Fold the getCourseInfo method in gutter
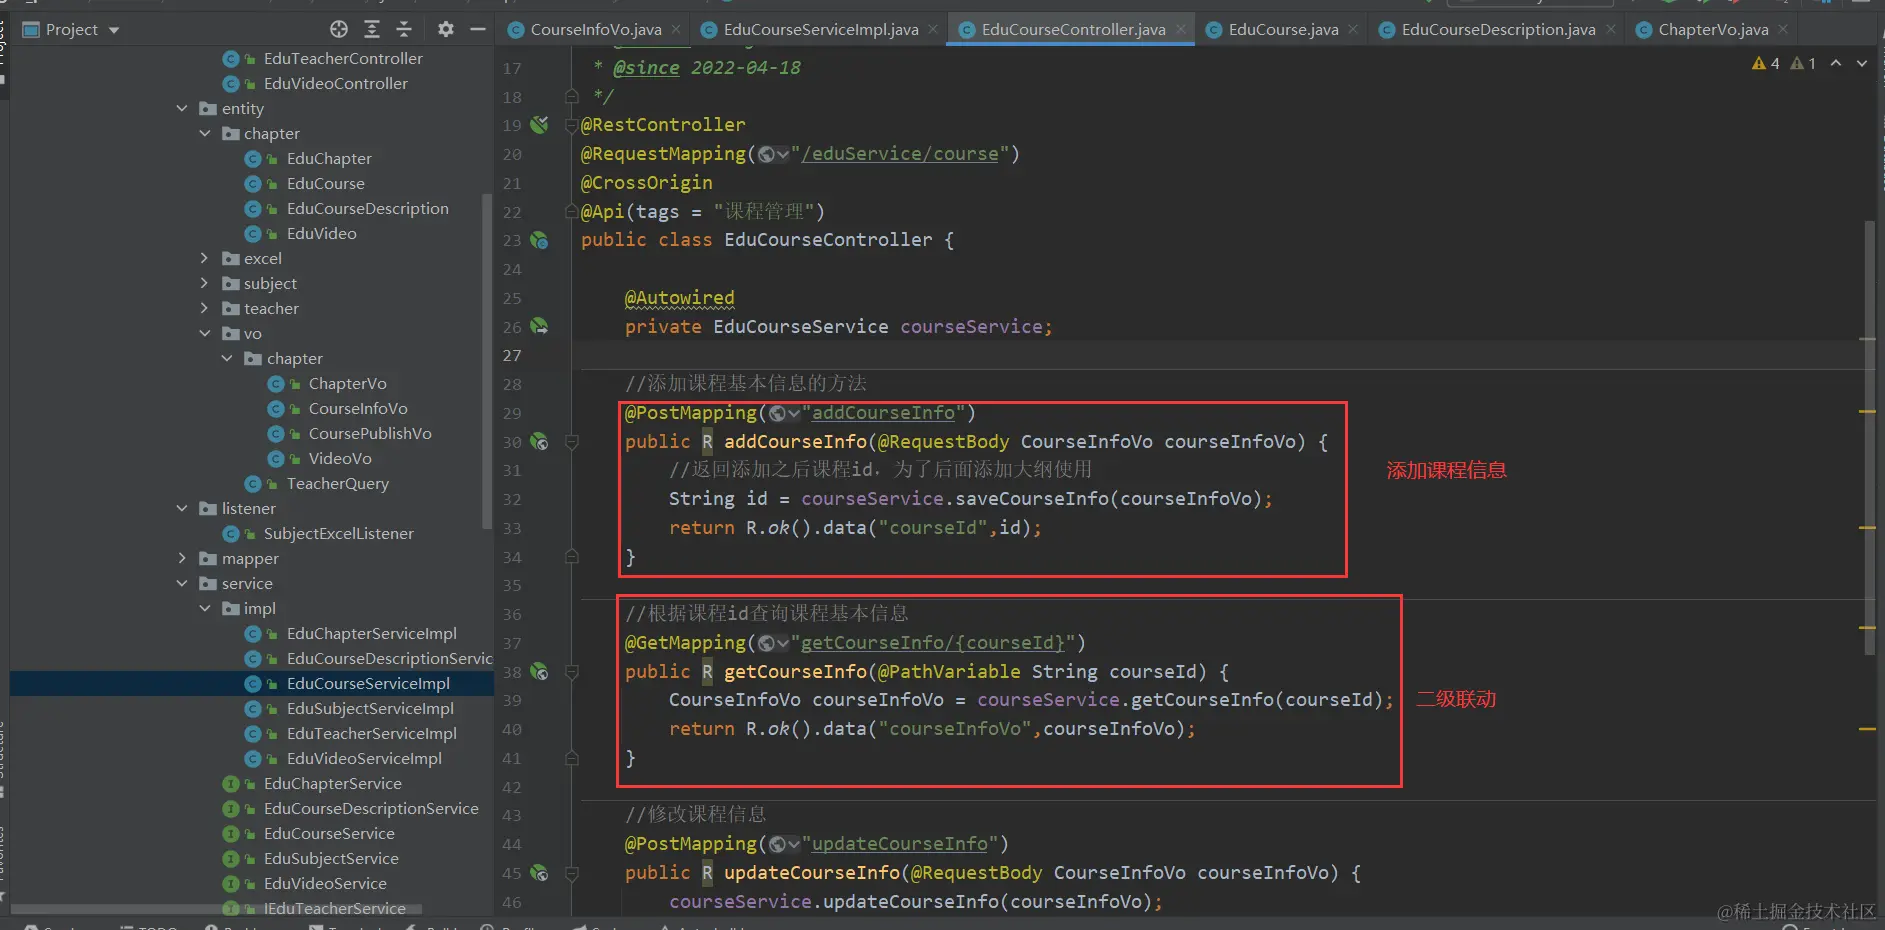Image resolution: width=1885 pixels, height=930 pixels. (x=572, y=672)
